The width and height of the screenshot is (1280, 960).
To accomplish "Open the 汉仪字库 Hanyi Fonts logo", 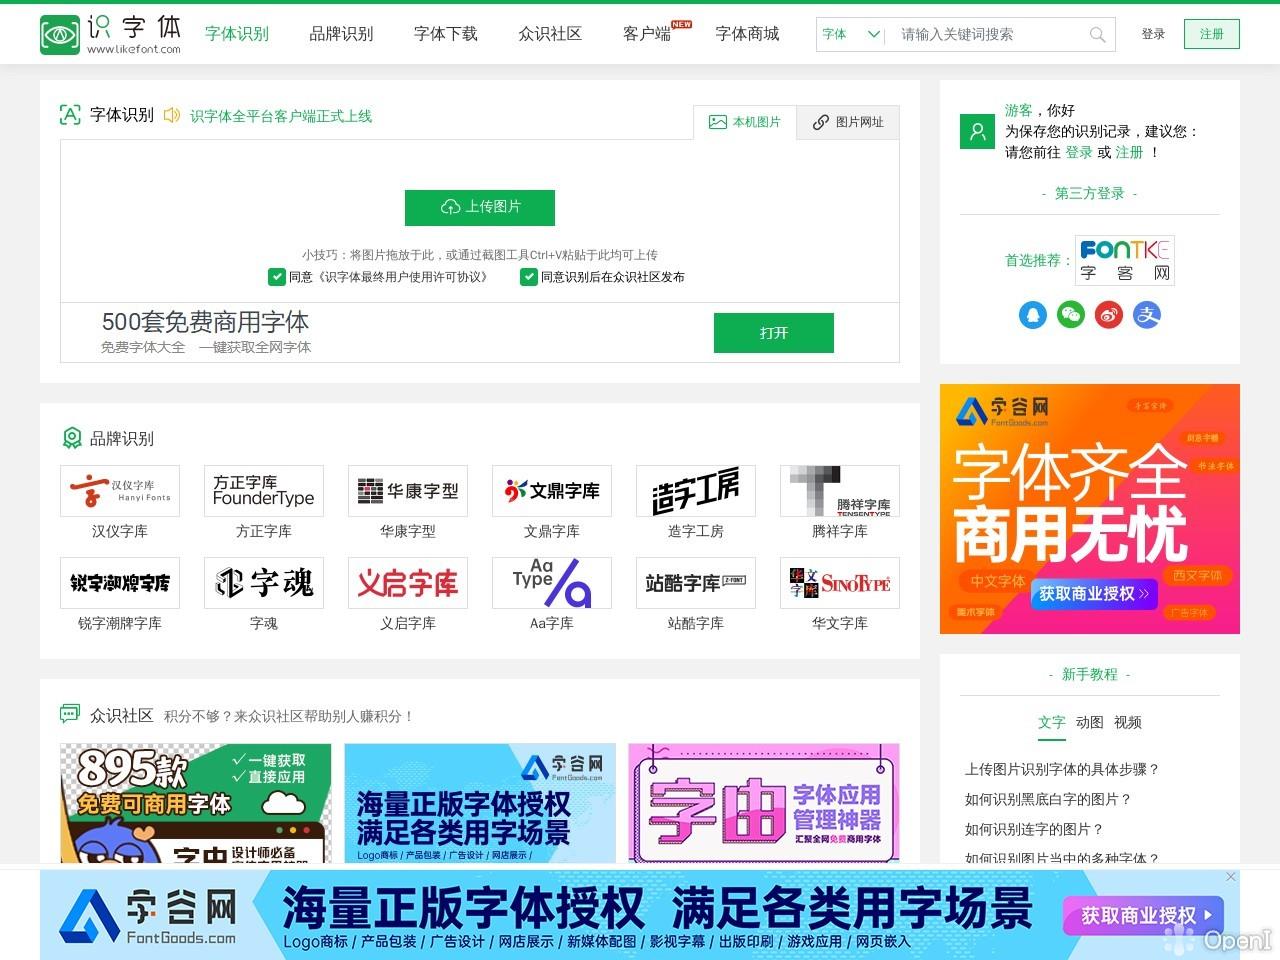I will (x=119, y=491).
